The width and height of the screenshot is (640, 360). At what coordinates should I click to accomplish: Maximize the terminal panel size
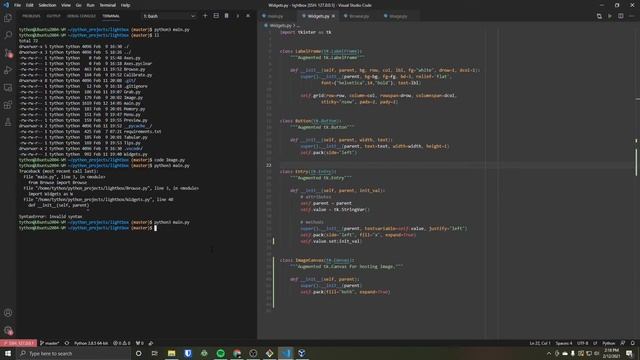[x=238, y=16]
